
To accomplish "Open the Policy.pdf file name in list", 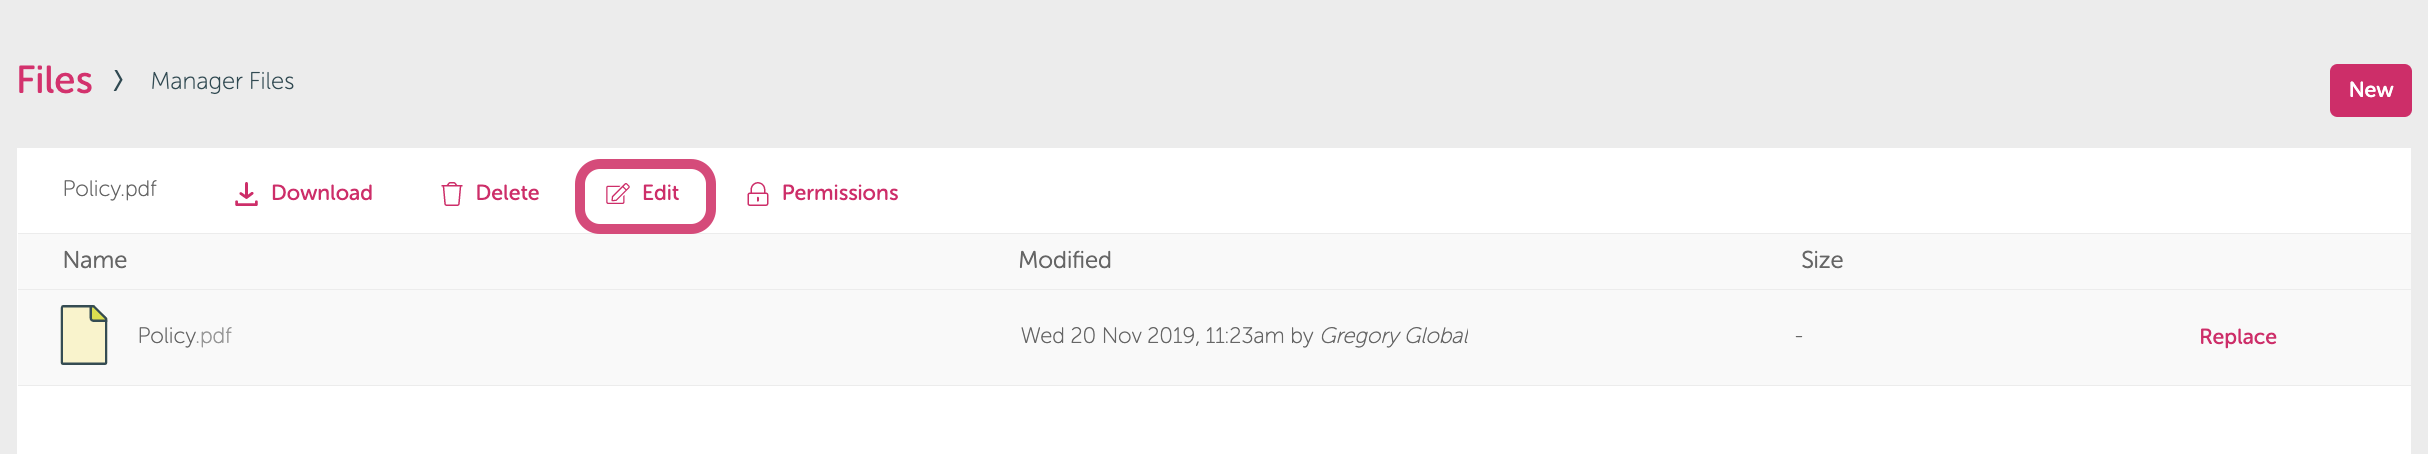I will (x=185, y=336).
